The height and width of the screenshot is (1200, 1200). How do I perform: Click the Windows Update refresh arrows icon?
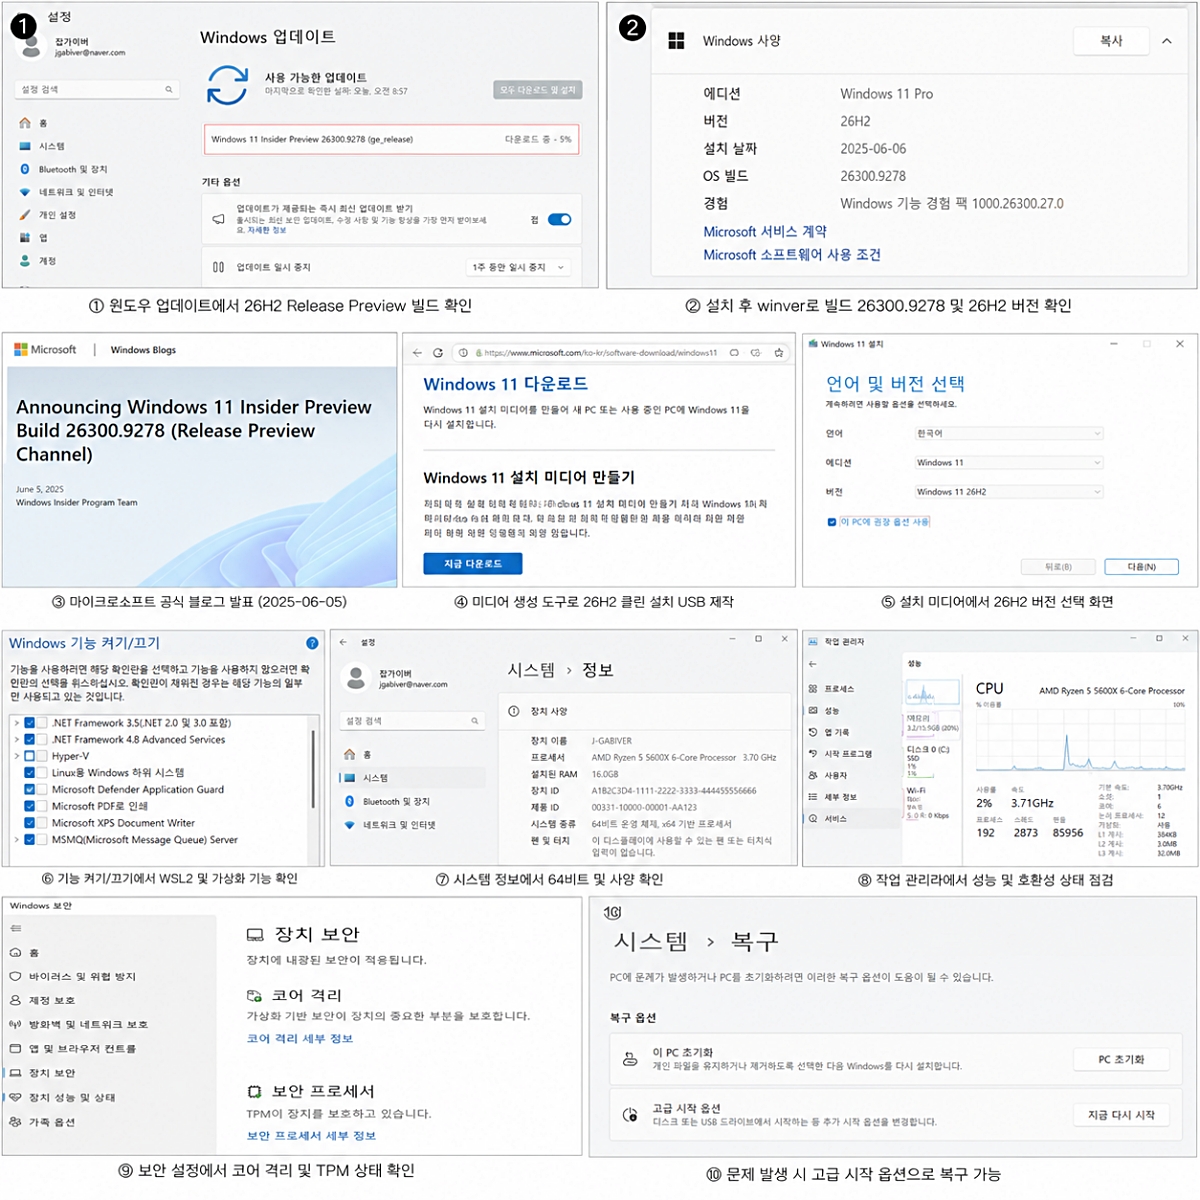point(227,85)
